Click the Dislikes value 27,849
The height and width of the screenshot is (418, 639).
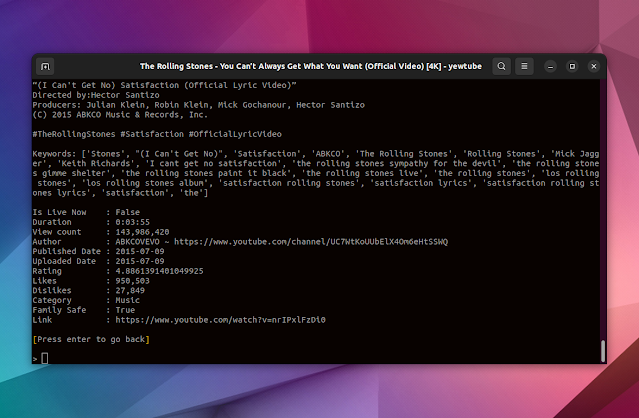(130, 290)
